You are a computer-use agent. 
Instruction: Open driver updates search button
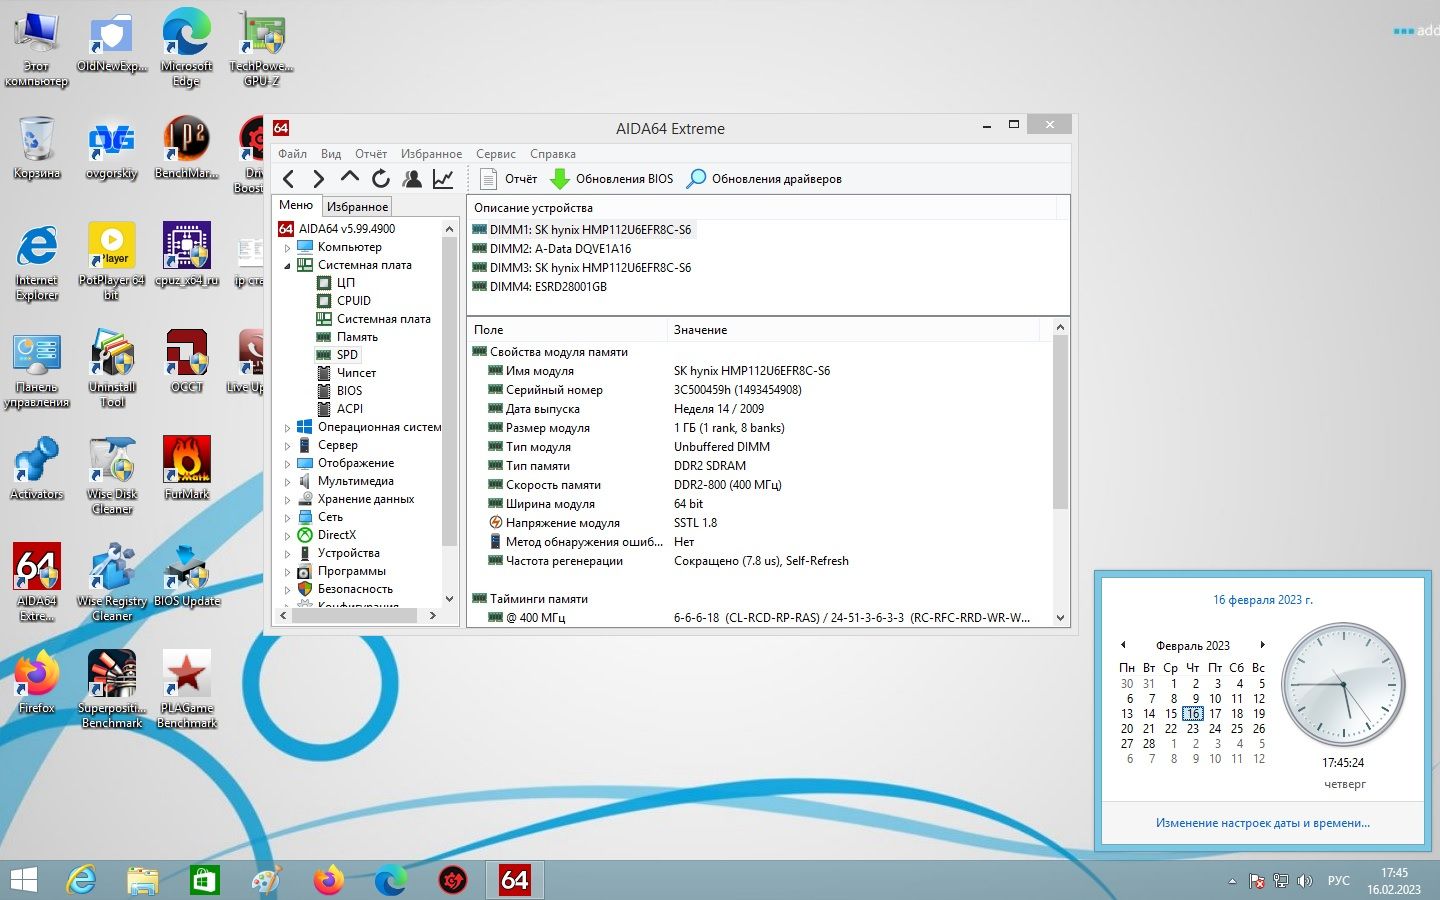(764, 179)
